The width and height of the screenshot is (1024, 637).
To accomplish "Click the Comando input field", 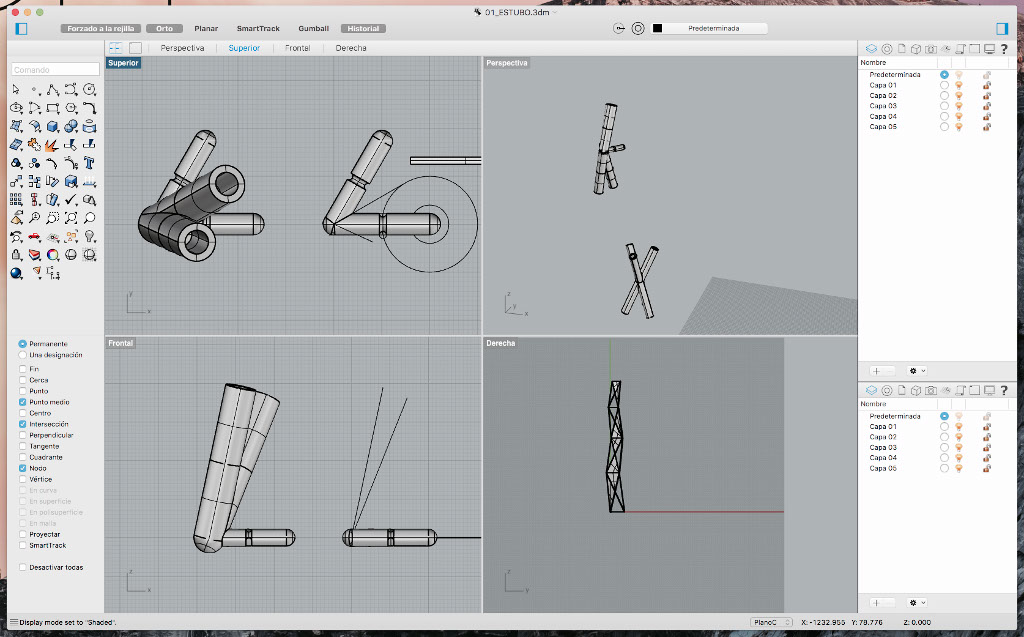I will tap(55, 70).
